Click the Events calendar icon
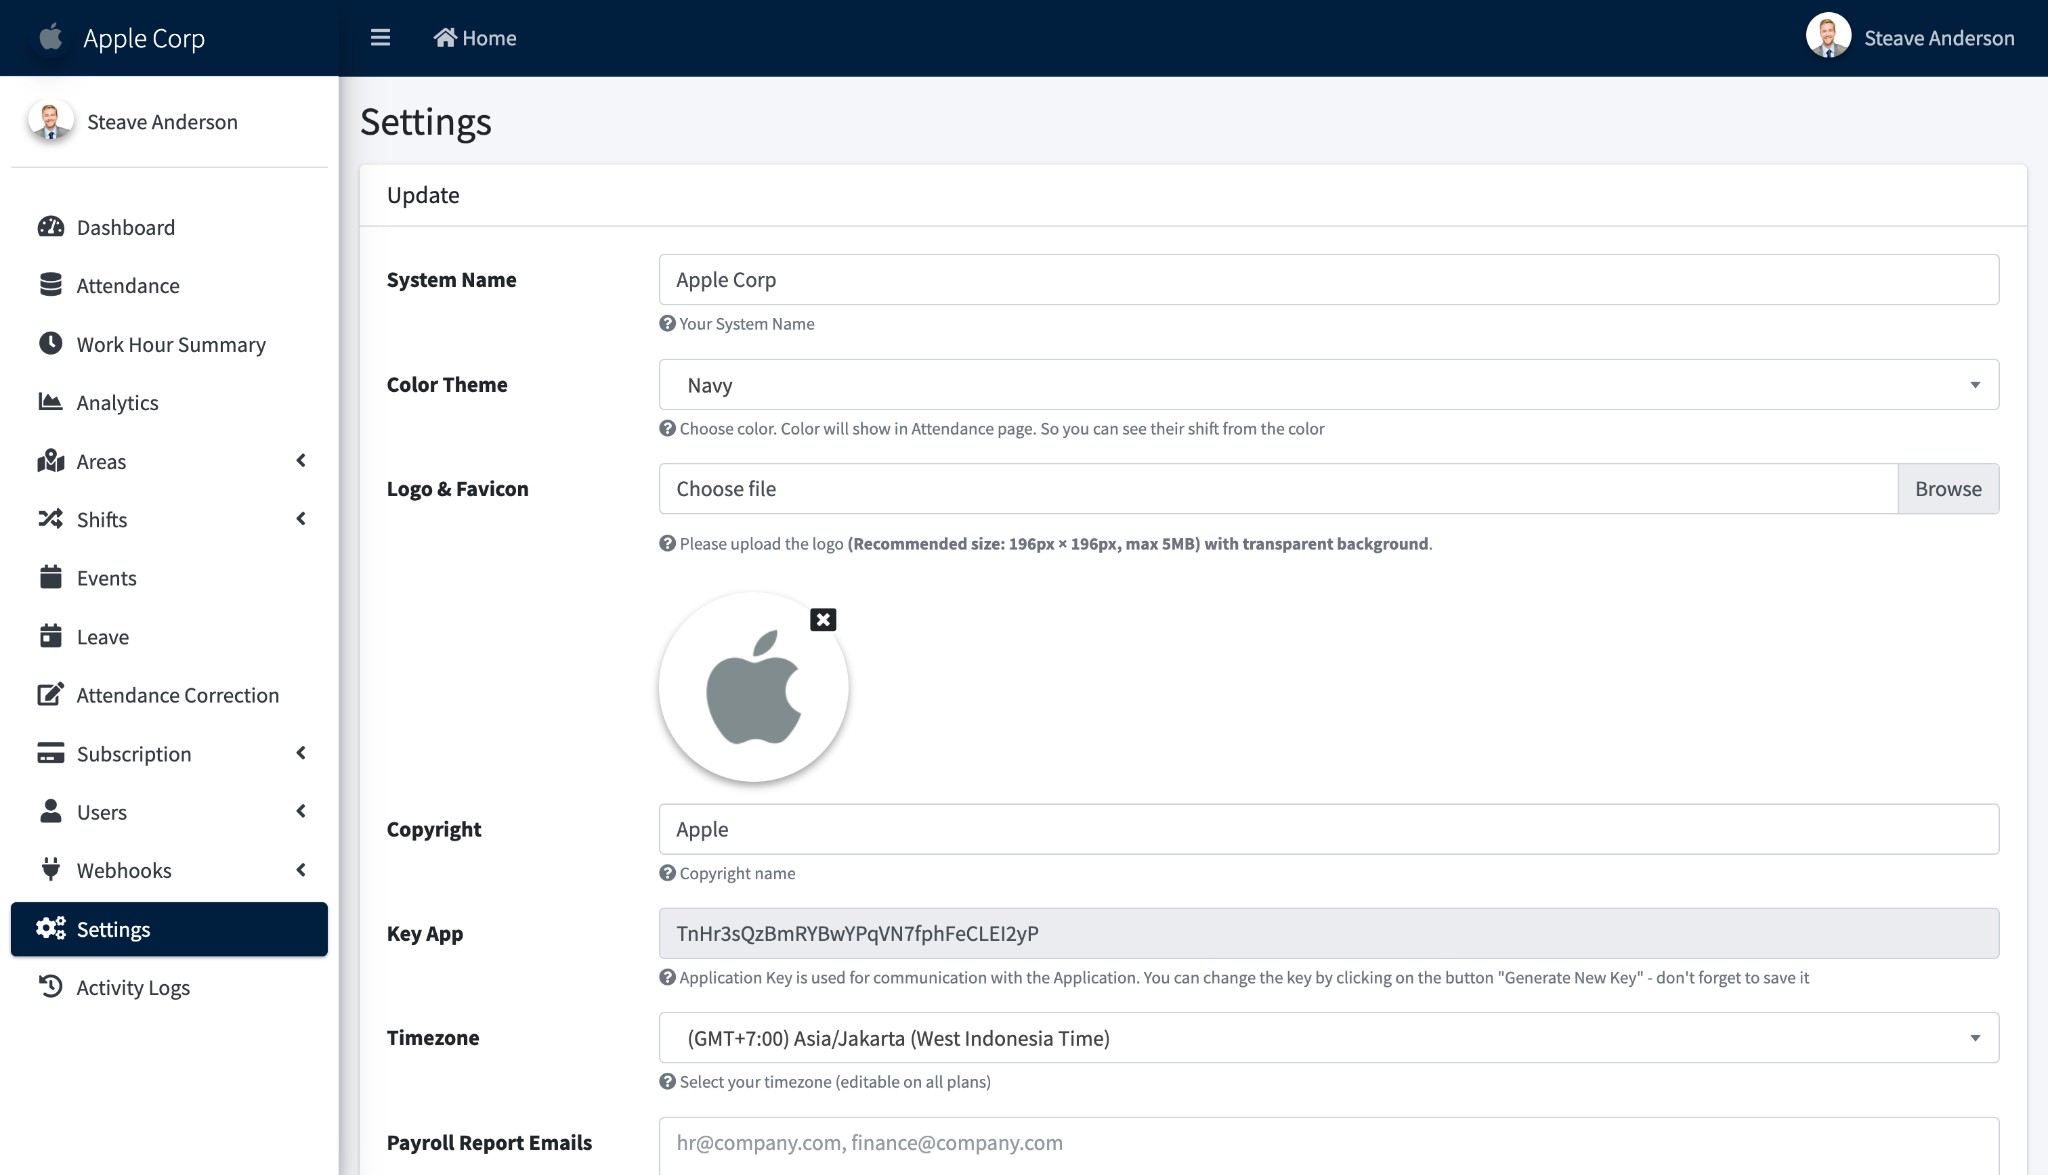Viewport: 2048px width, 1175px height. 51,578
